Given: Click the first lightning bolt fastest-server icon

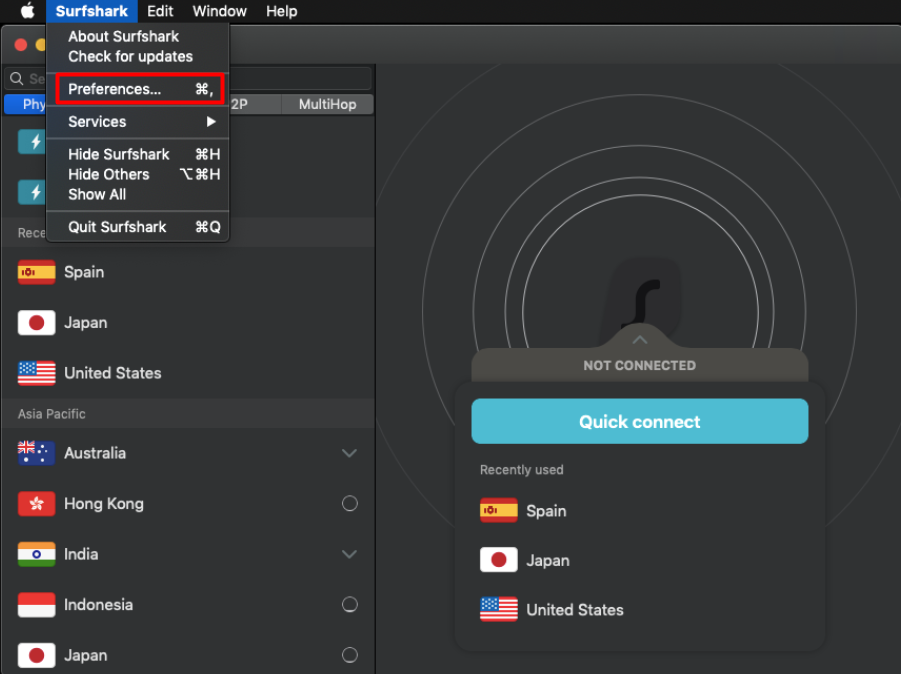Looking at the screenshot, I should [32, 141].
